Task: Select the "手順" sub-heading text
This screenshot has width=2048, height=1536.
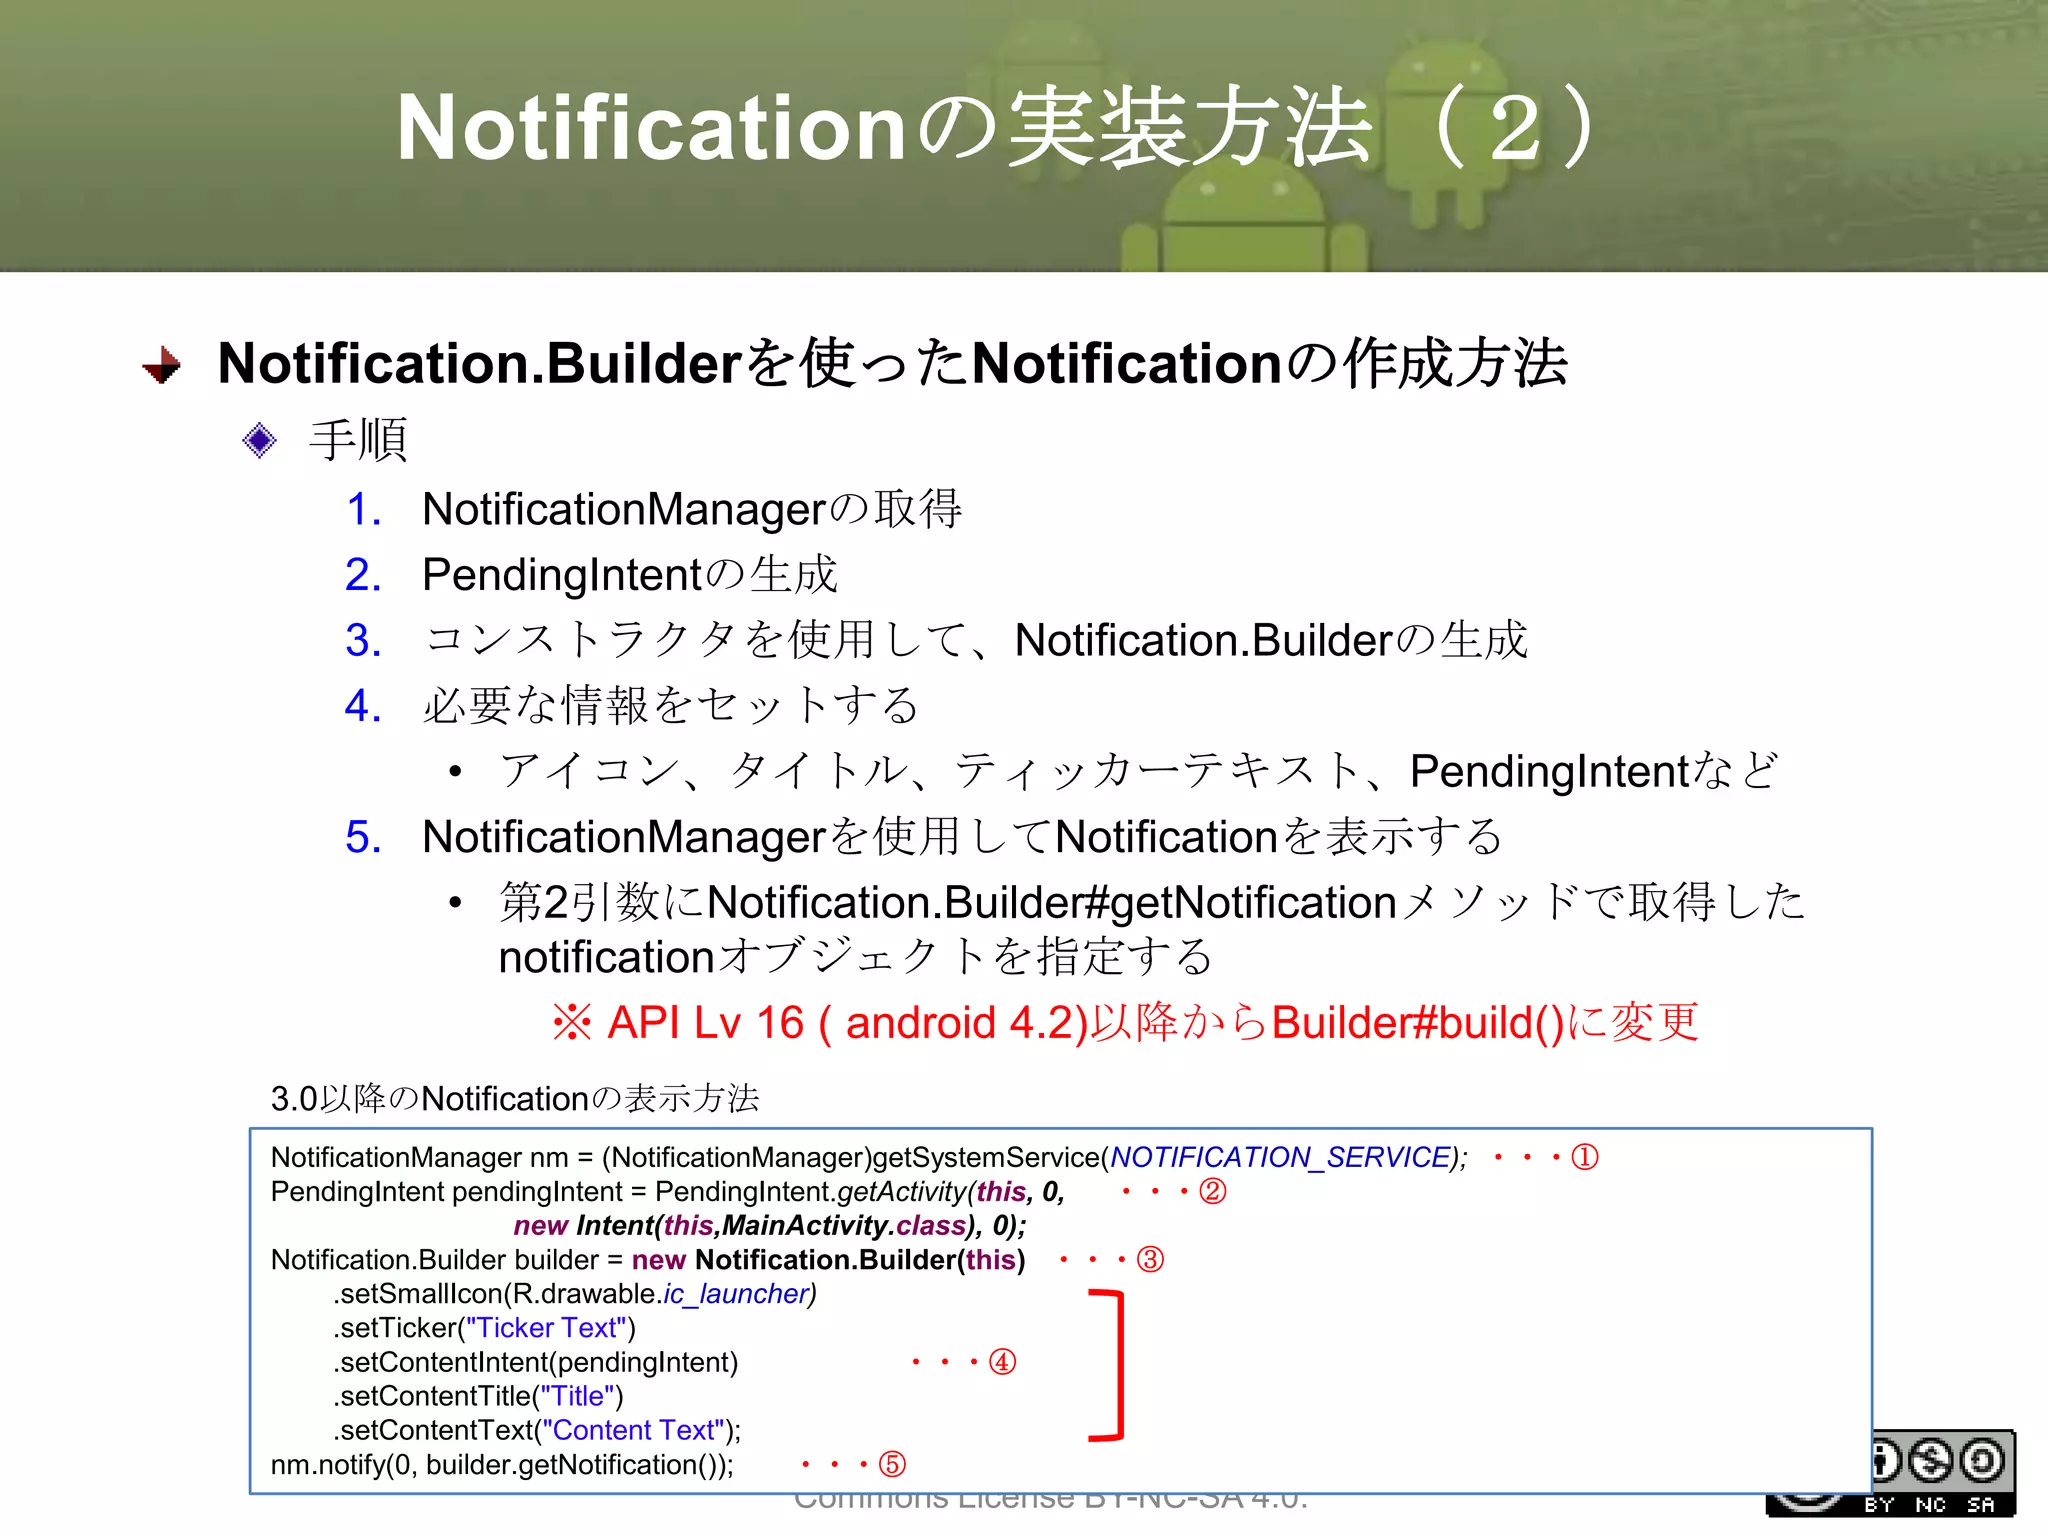Action: point(358,440)
